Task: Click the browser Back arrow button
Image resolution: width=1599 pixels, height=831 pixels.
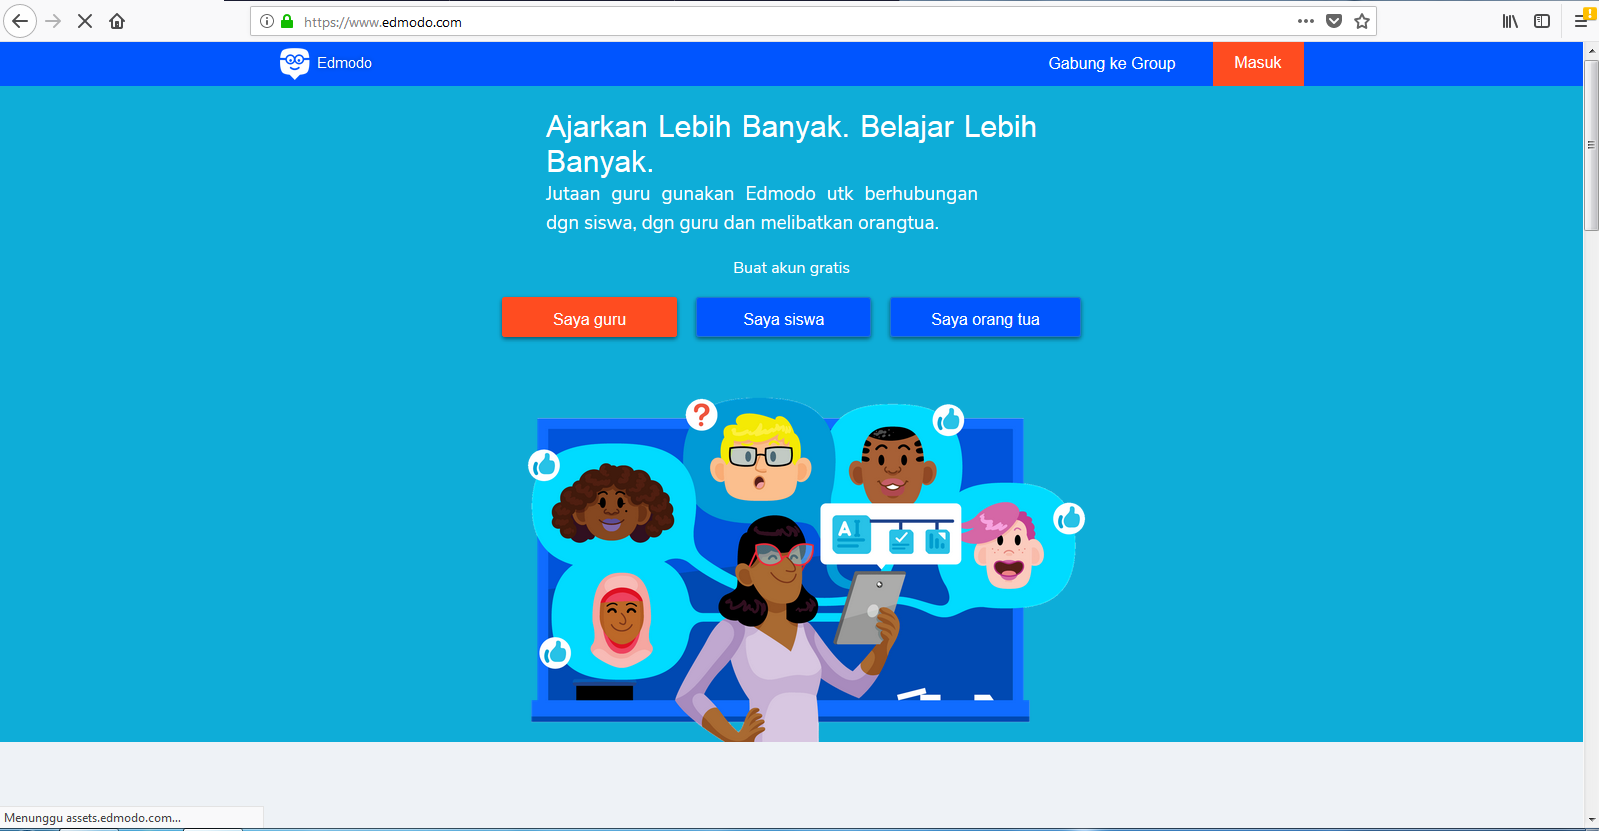Action: 20,21
